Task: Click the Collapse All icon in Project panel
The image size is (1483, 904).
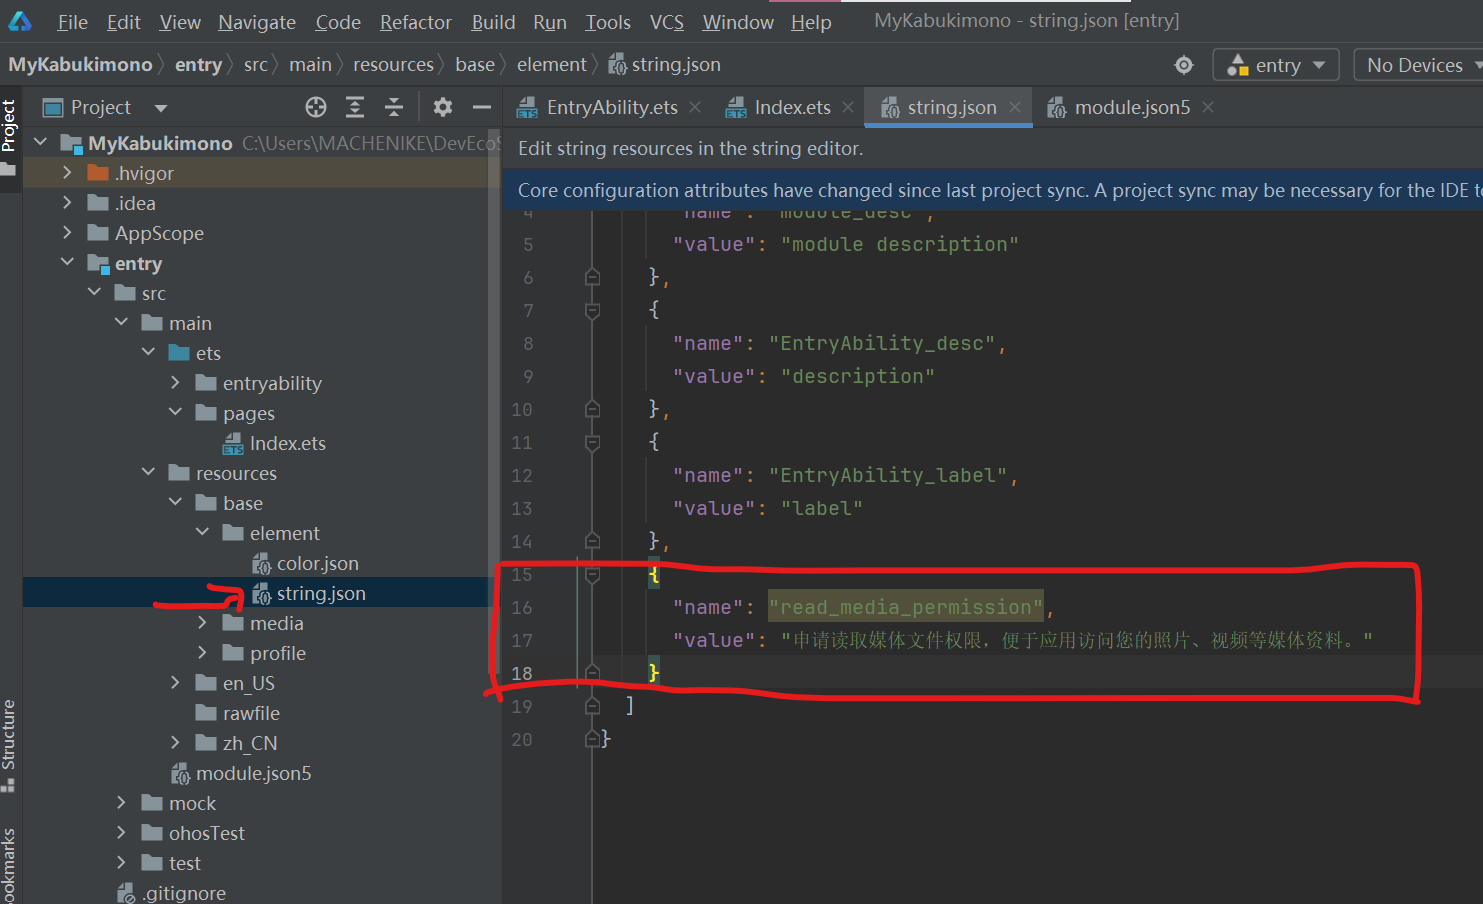Action: click(394, 107)
